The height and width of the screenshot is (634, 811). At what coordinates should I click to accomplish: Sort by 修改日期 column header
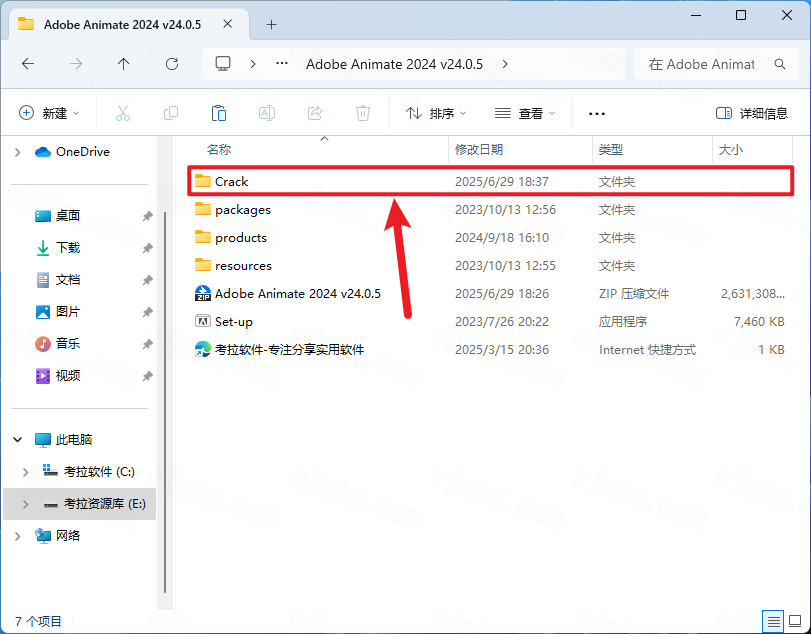pyautogui.click(x=479, y=150)
